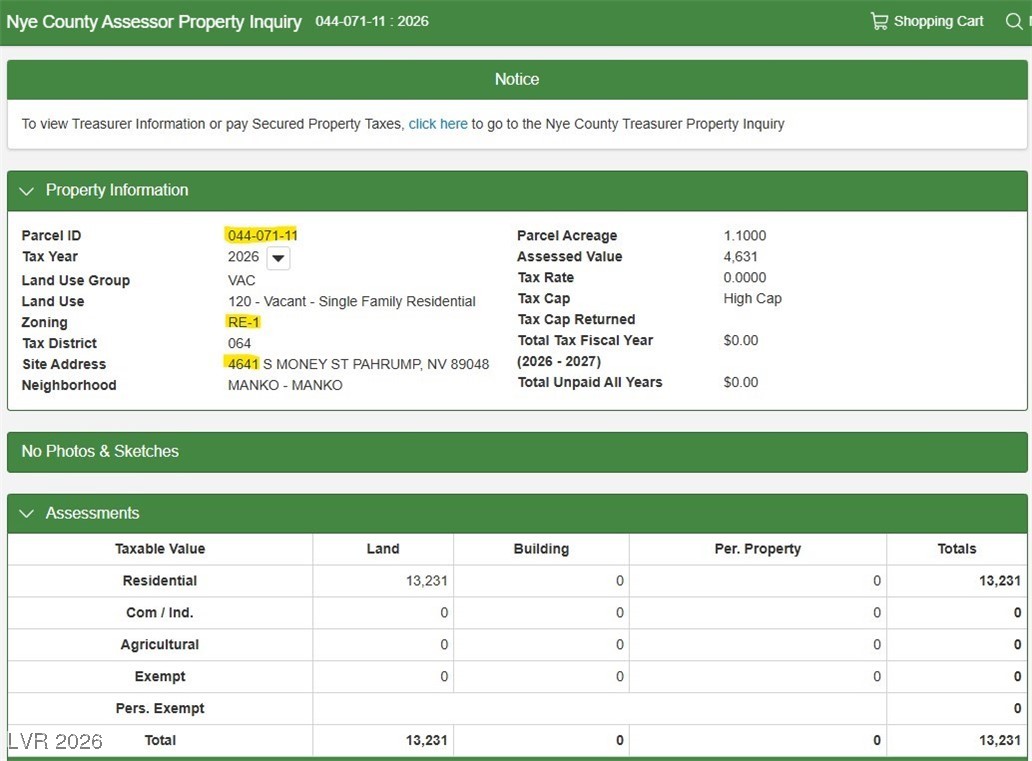Screen dimensions: 1032x761
Task: Click the Notice panel header
Action: tap(516, 79)
